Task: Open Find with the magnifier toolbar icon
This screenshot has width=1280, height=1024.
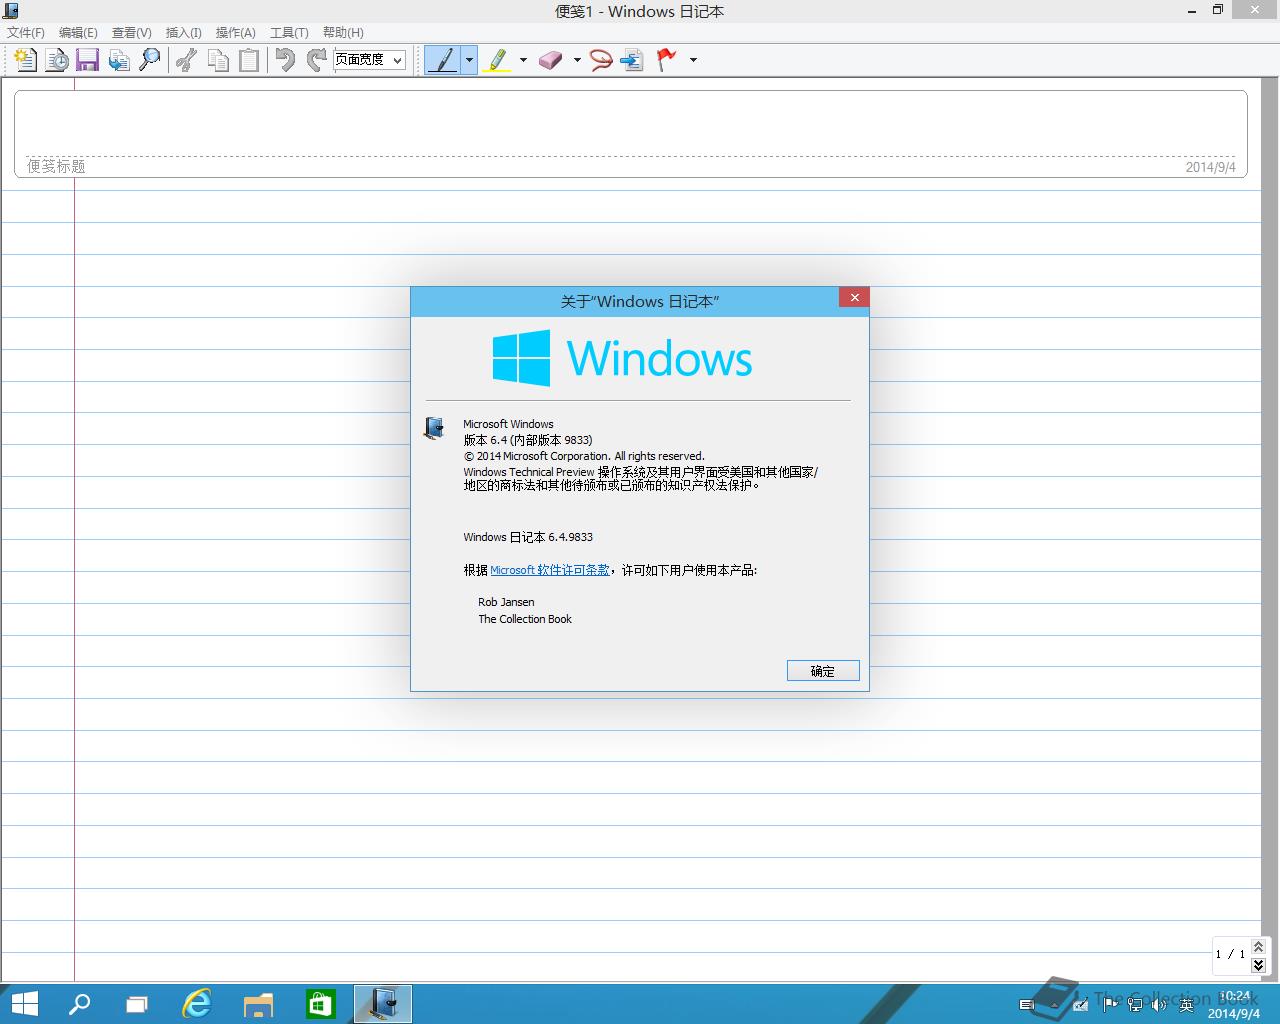Action: coord(150,60)
